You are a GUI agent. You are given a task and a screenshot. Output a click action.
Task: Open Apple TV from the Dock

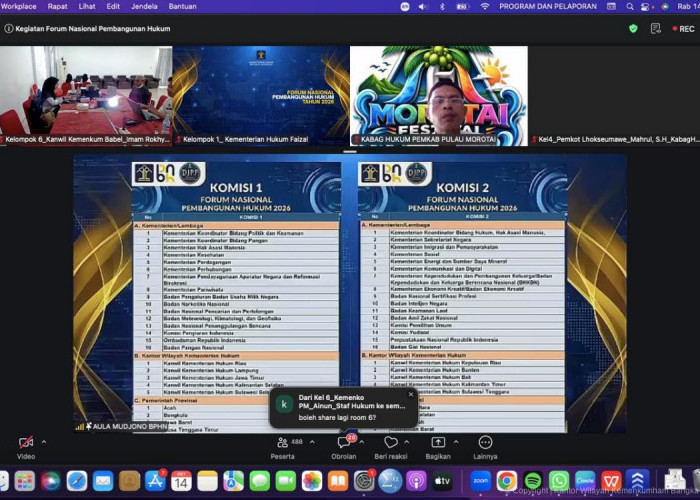[442, 481]
